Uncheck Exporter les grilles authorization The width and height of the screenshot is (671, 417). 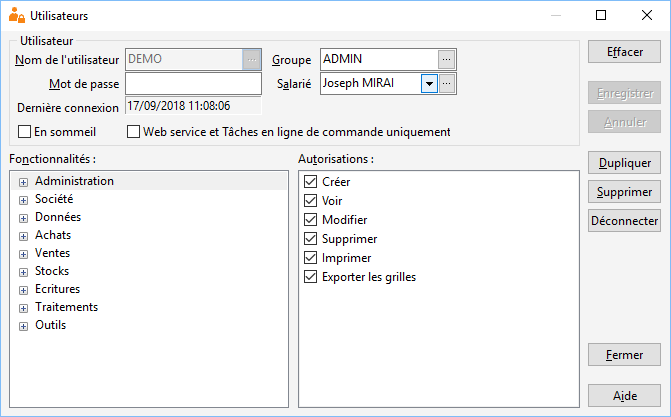[x=310, y=277]
